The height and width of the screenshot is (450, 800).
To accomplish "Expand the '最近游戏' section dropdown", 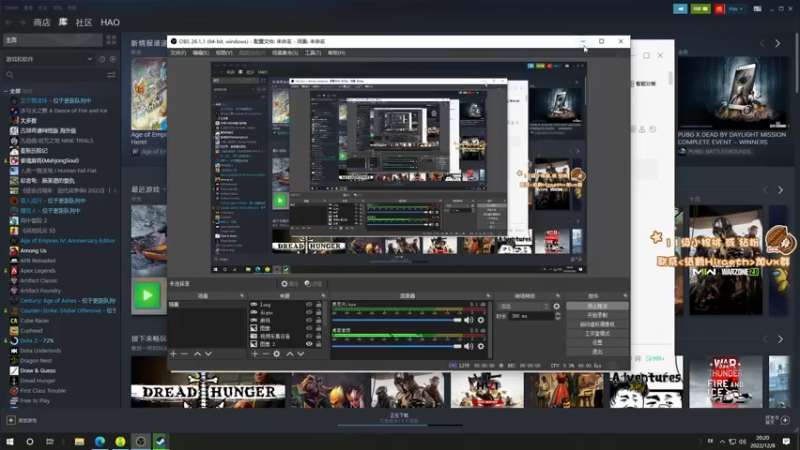I will point(164,190).
